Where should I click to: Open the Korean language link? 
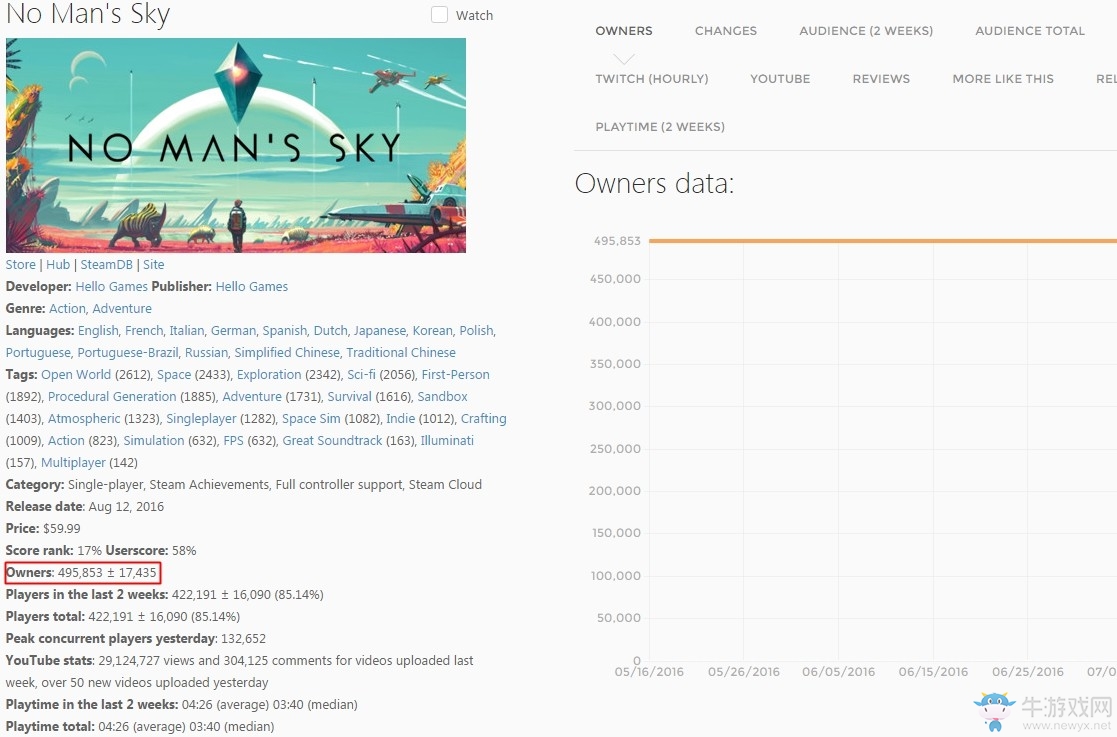pyautogui.click(x=432, y=331)
